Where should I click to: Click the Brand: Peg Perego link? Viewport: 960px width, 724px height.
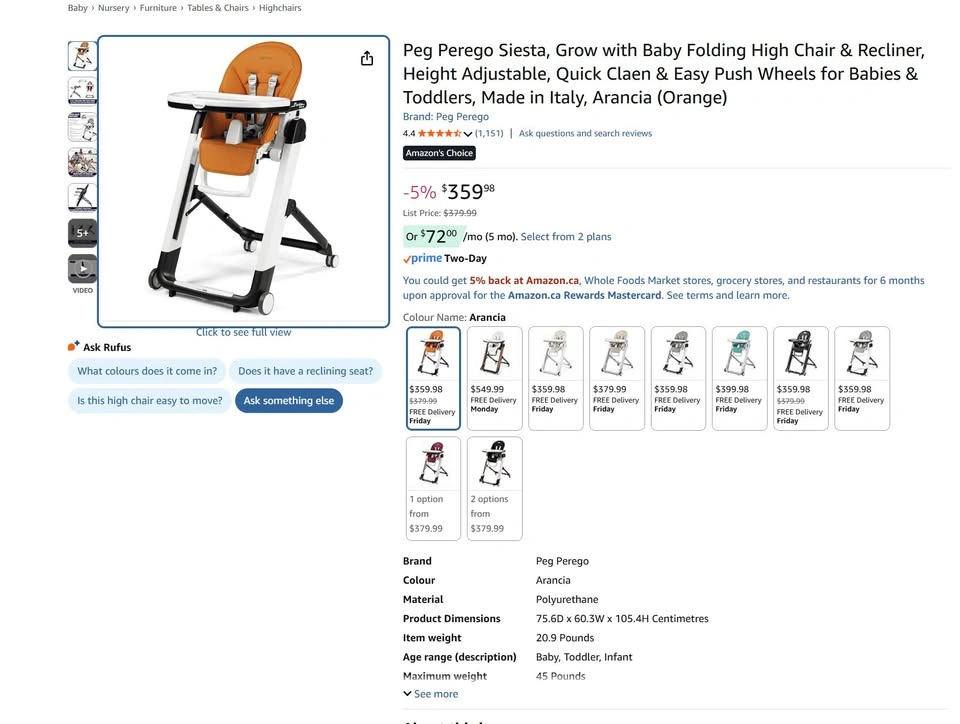pos(446,116)
